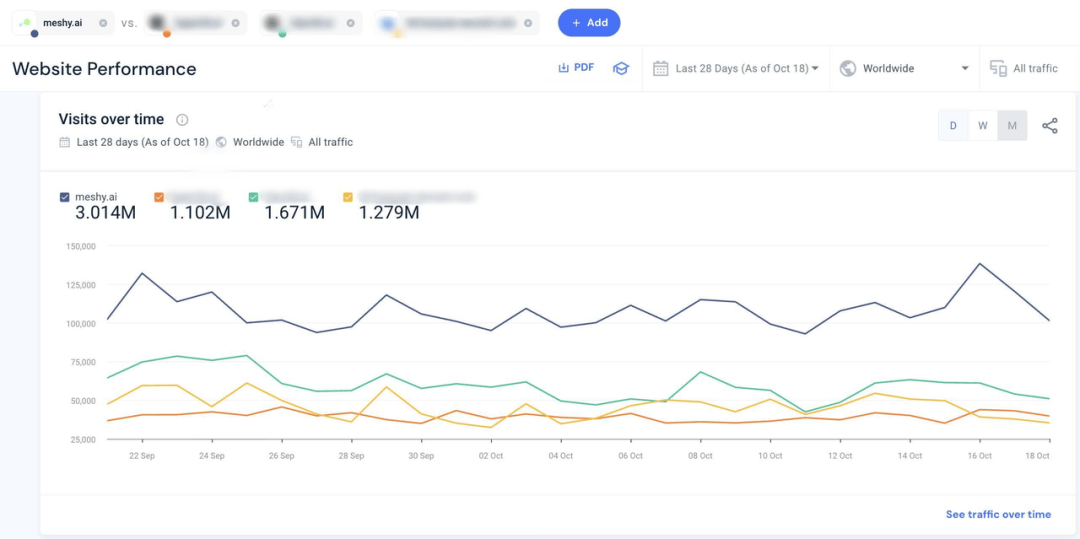Remove the yellow-dot competitor chip

click(527, 23)
